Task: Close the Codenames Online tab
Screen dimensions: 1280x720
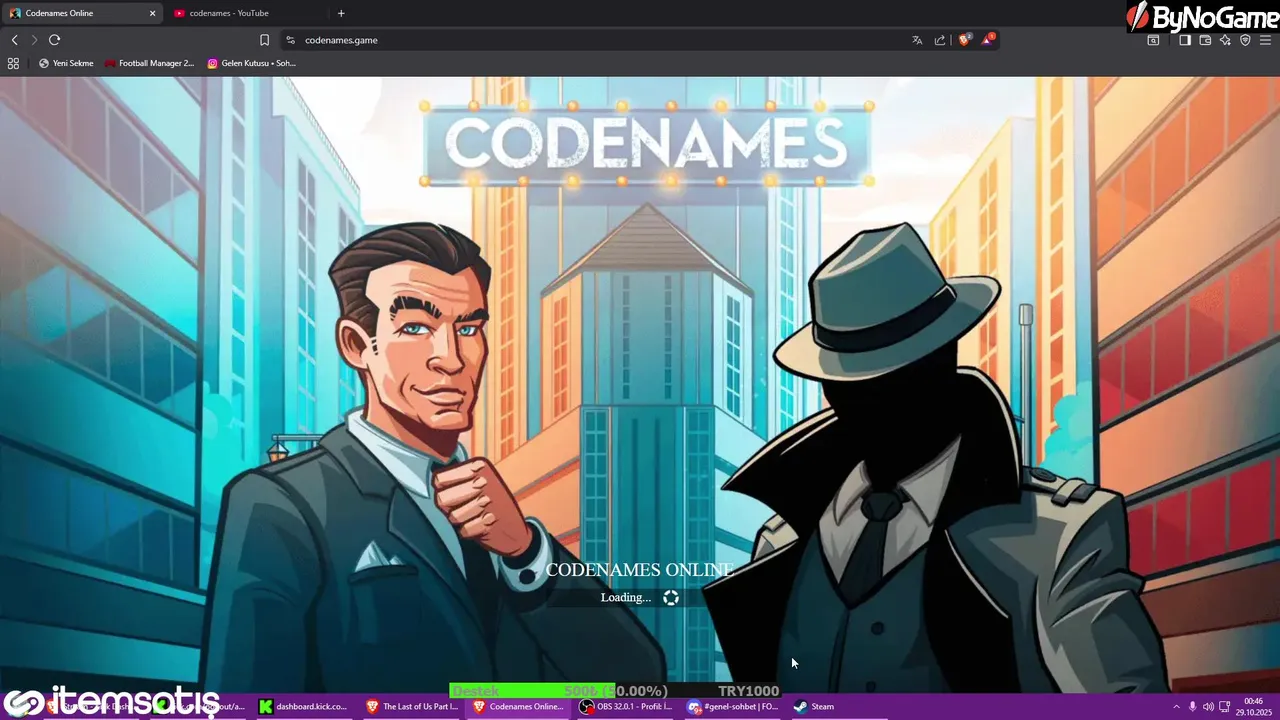Action: [153, 13]
